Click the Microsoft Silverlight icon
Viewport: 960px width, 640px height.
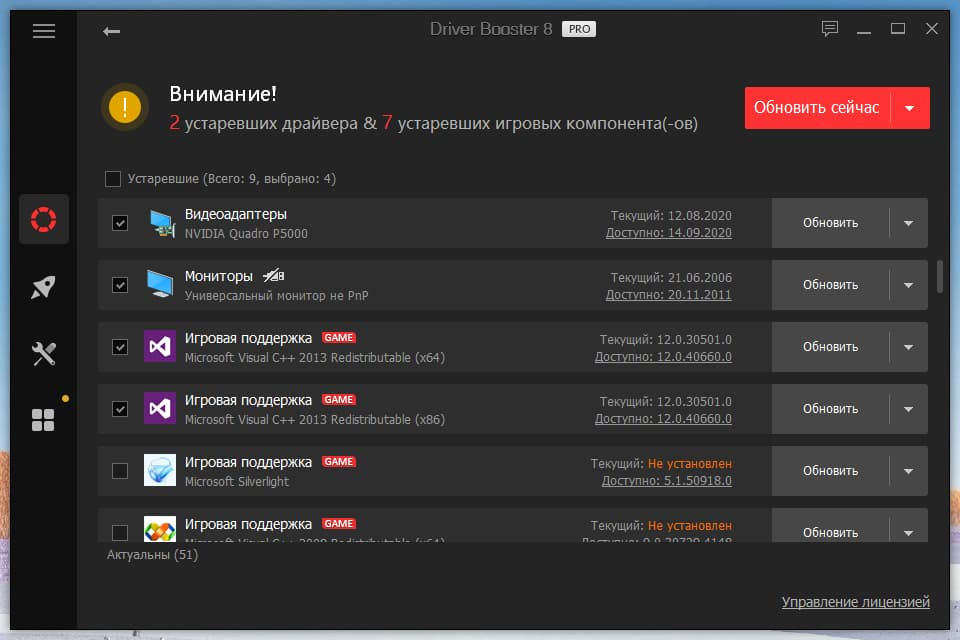tap(160, 470)
